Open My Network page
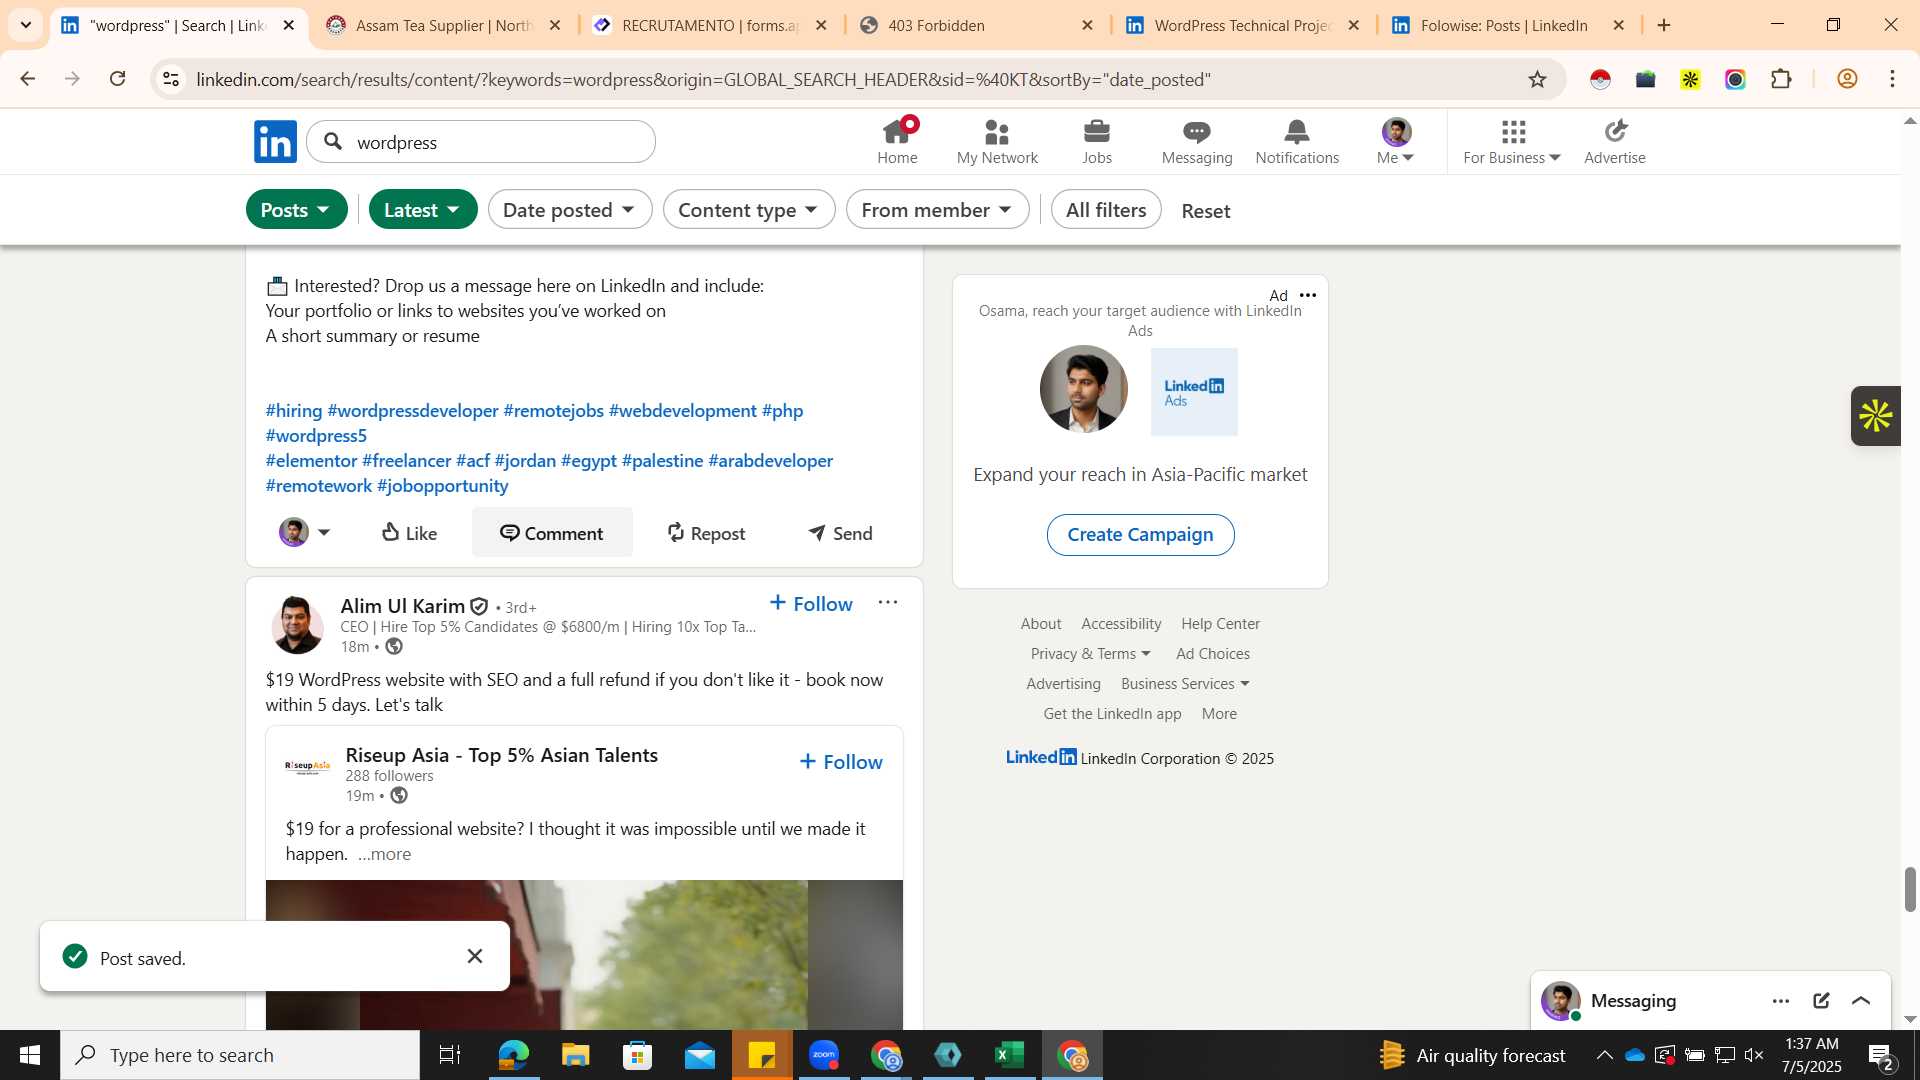Image resolution: width=1920 pixels, height=1080 pixels. 997,141
